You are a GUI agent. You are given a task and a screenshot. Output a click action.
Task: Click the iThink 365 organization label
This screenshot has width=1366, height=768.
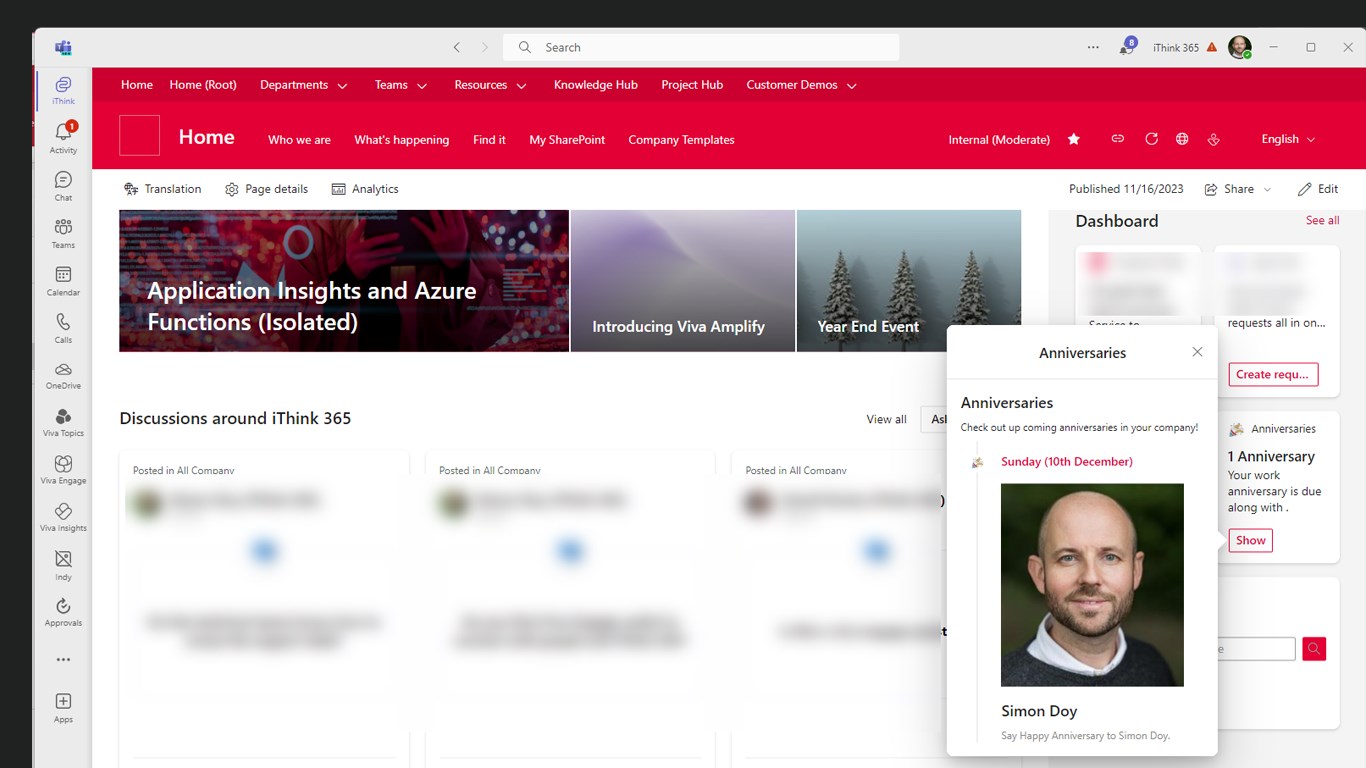tap(1176, 47)
